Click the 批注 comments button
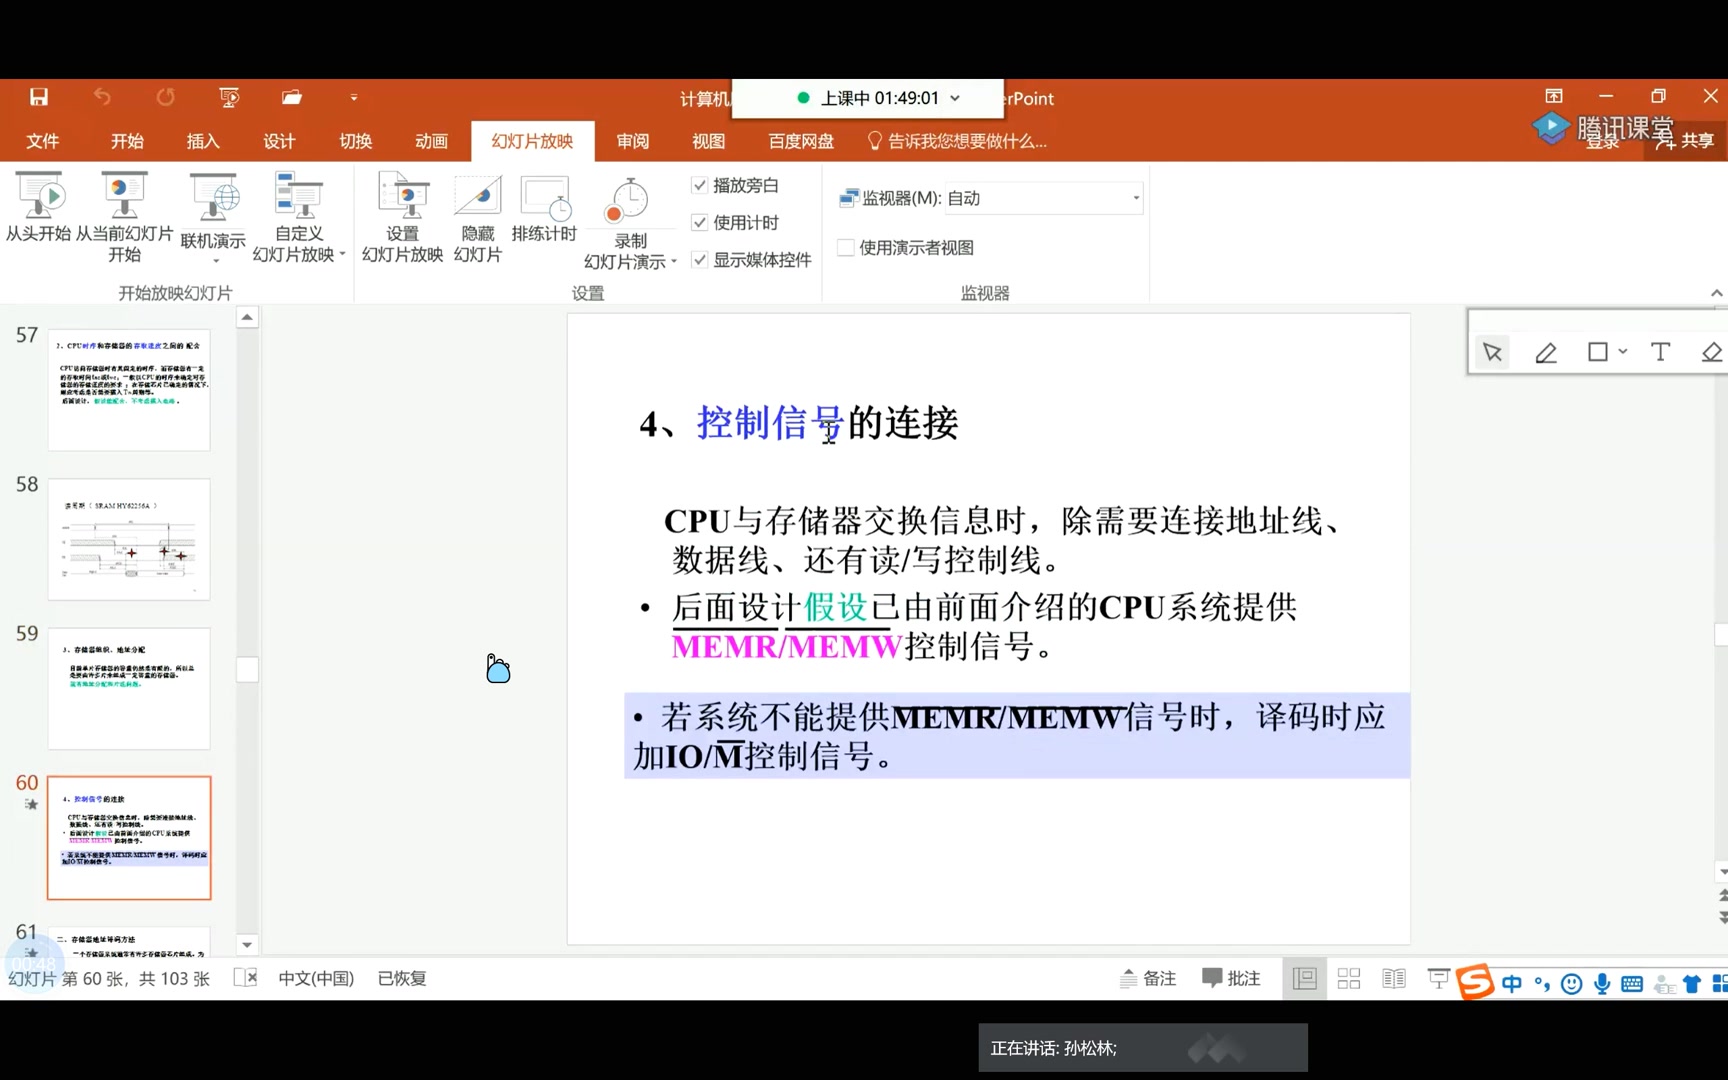Viewport: 1728px width, 1080px height. [x=1231, y=978]
